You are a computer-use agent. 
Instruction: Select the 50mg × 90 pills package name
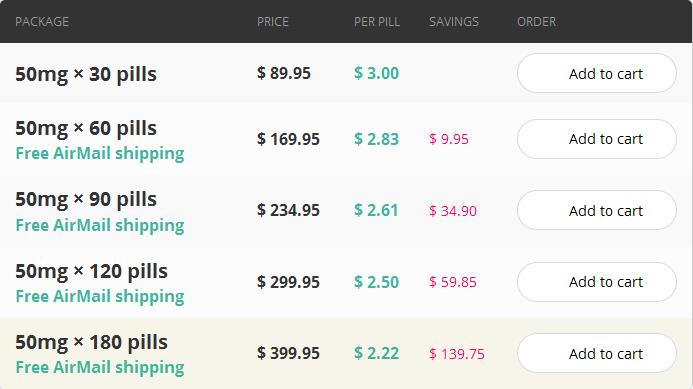tap(86, 199)
